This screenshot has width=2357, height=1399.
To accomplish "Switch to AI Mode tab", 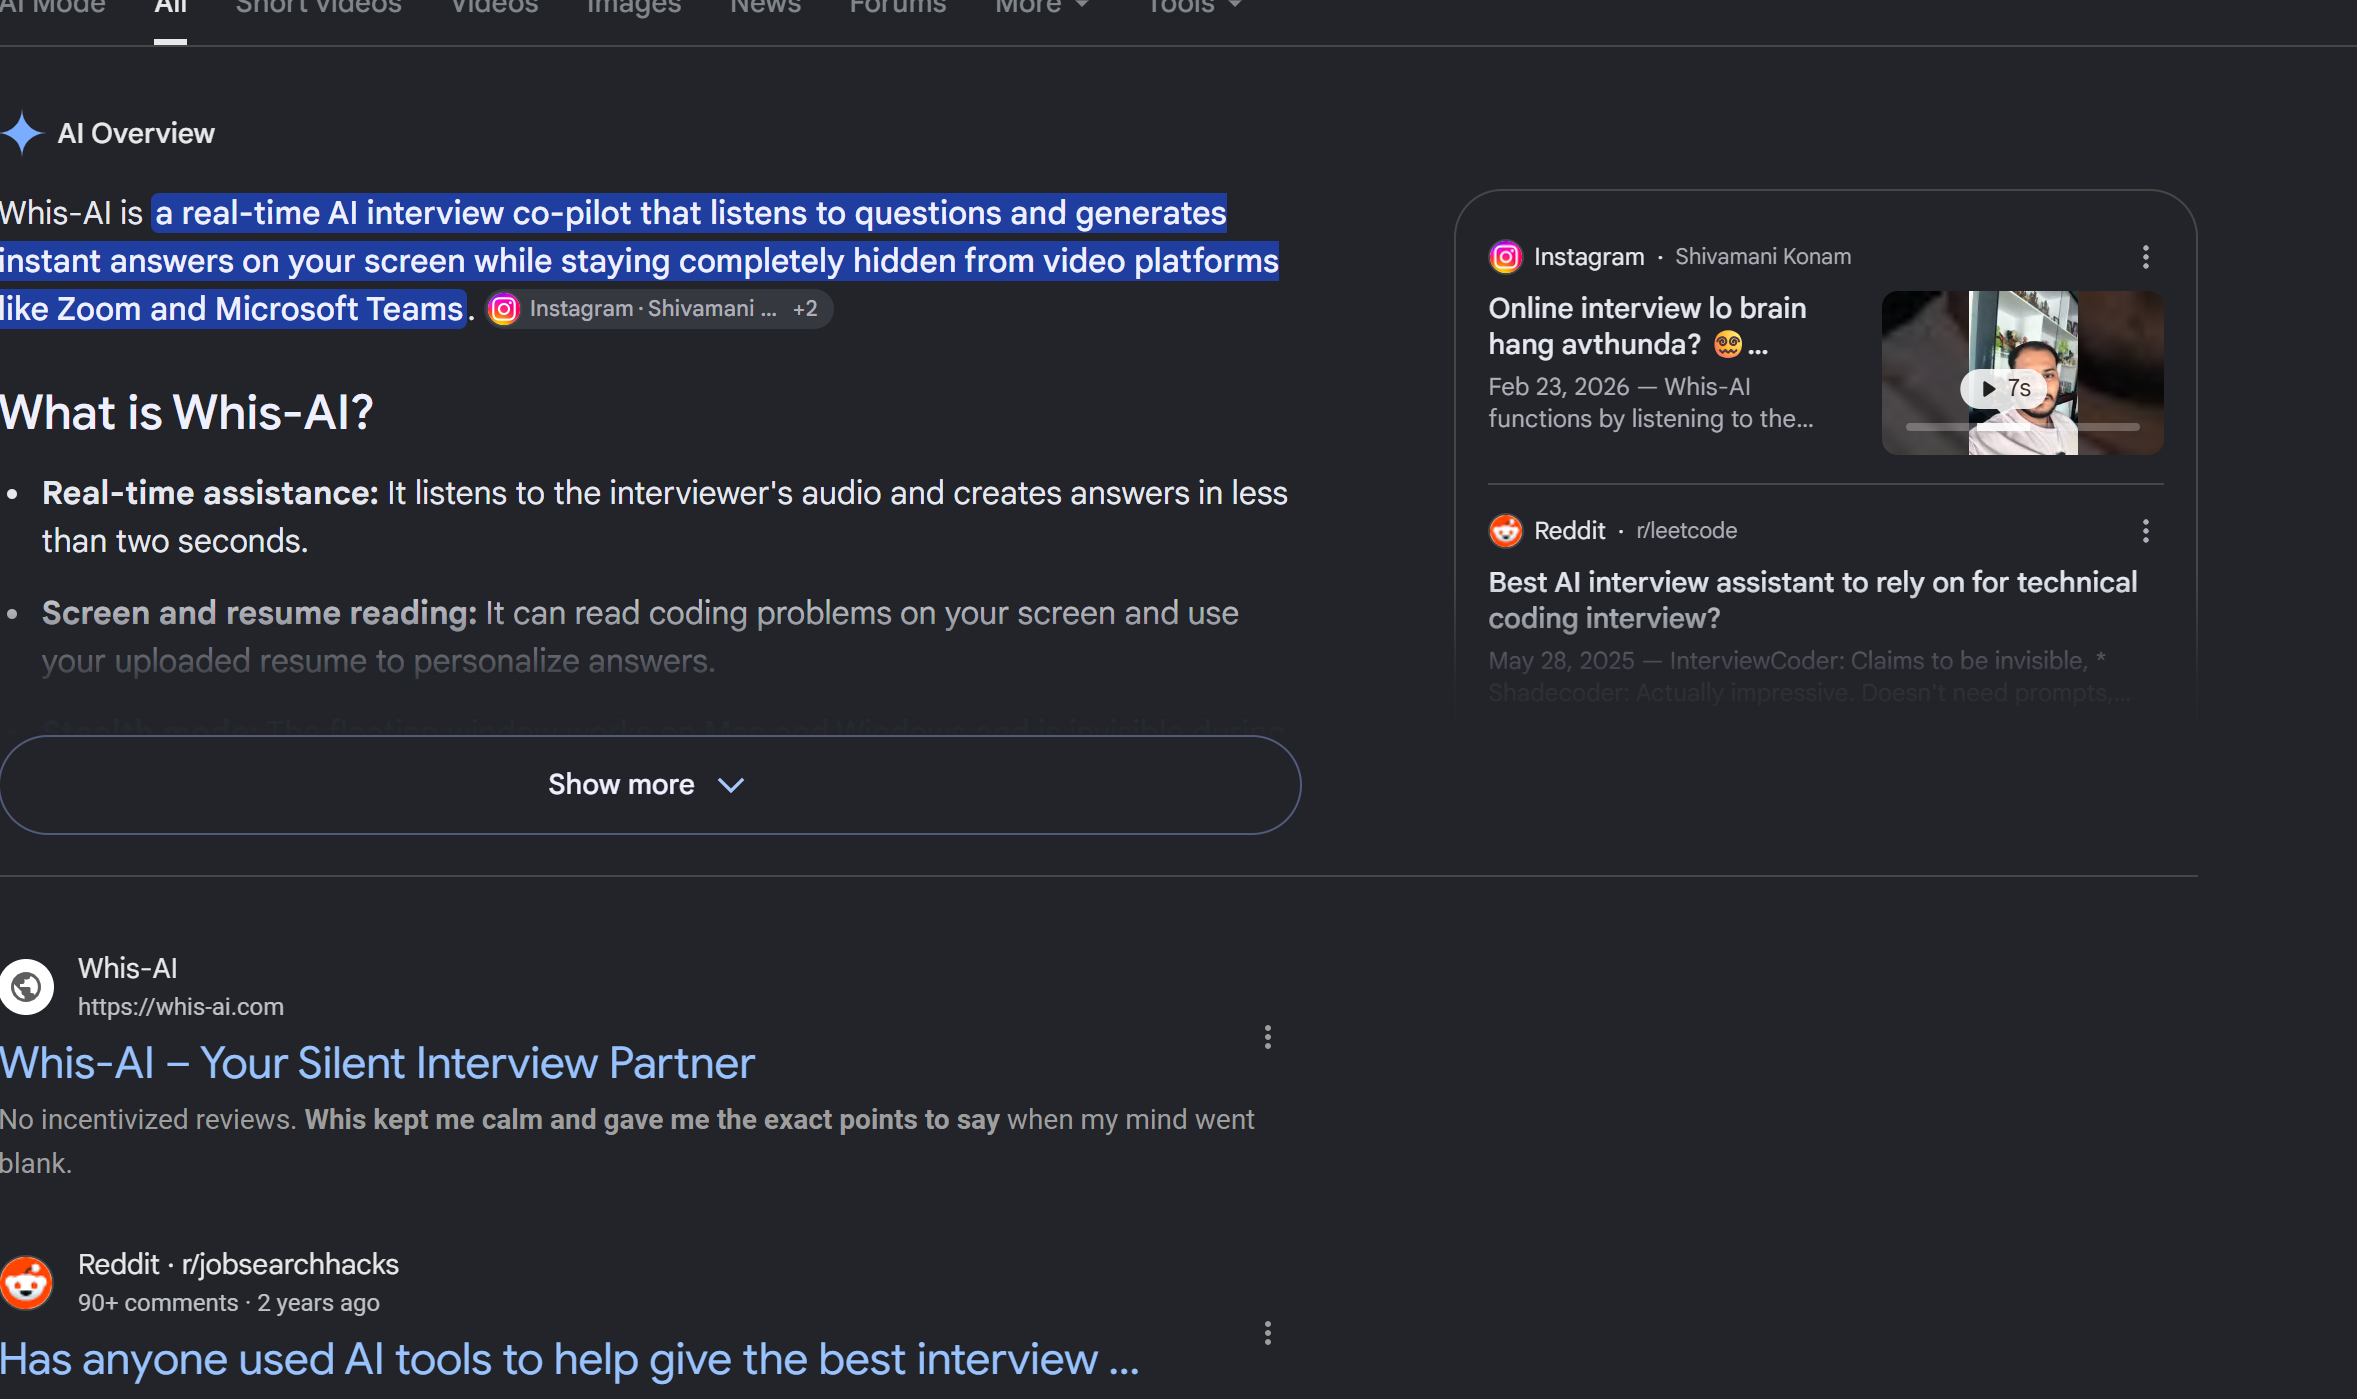I will [53, 6].
